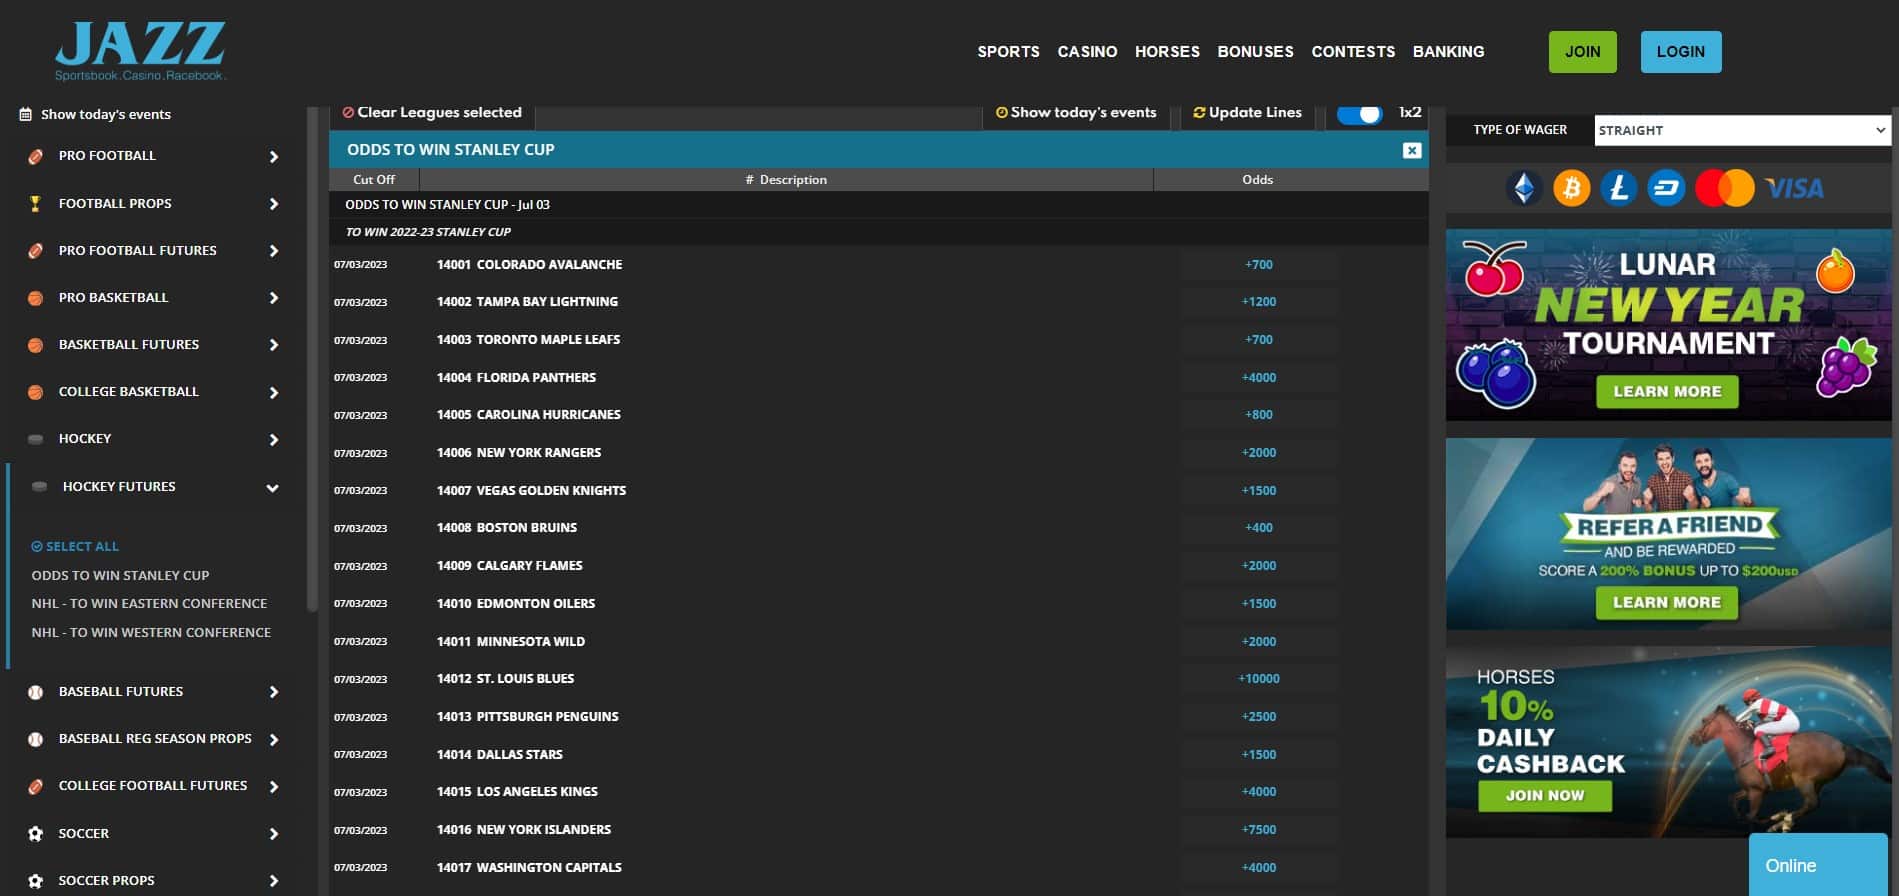The image size is (1899, 896).
Task: Click the Soccer ball icon
Action: tap(36, 834)
